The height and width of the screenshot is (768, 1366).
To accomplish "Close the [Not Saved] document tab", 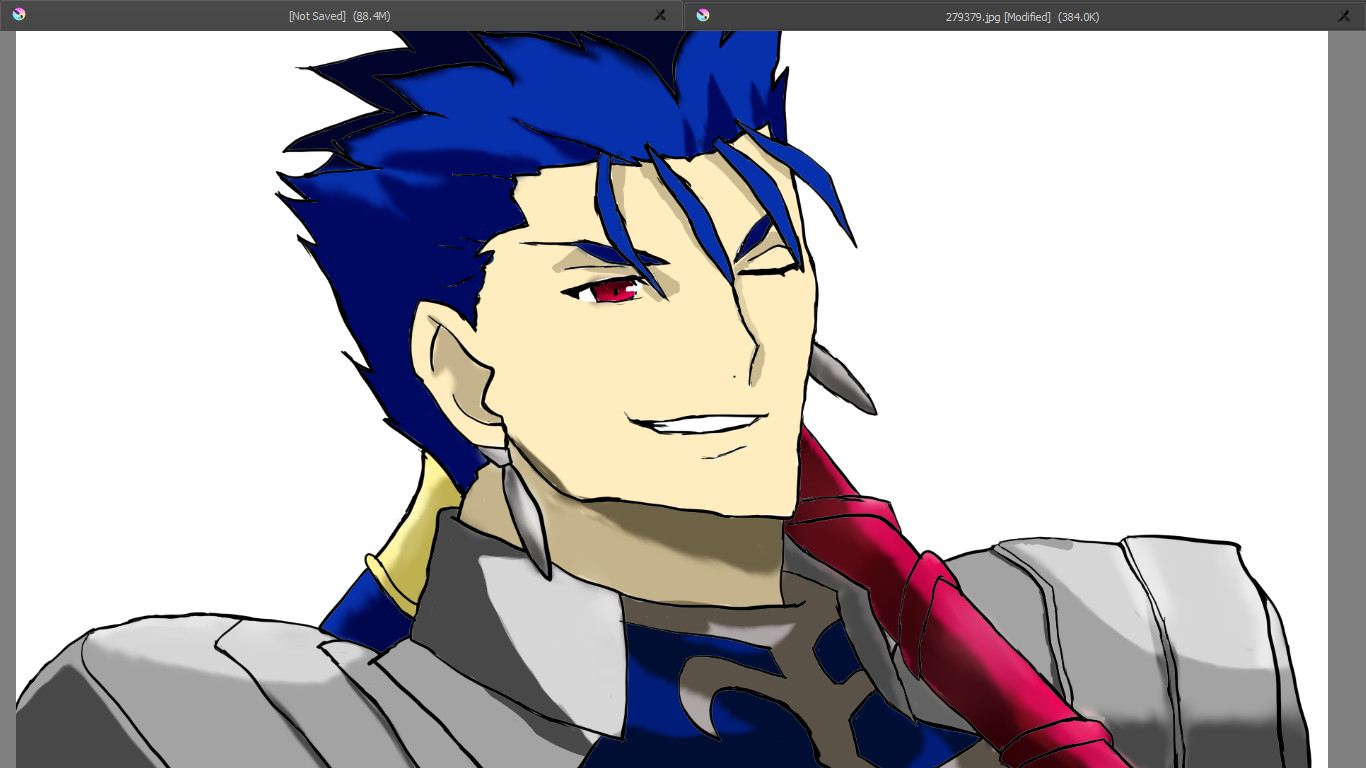I will point(660,16).
